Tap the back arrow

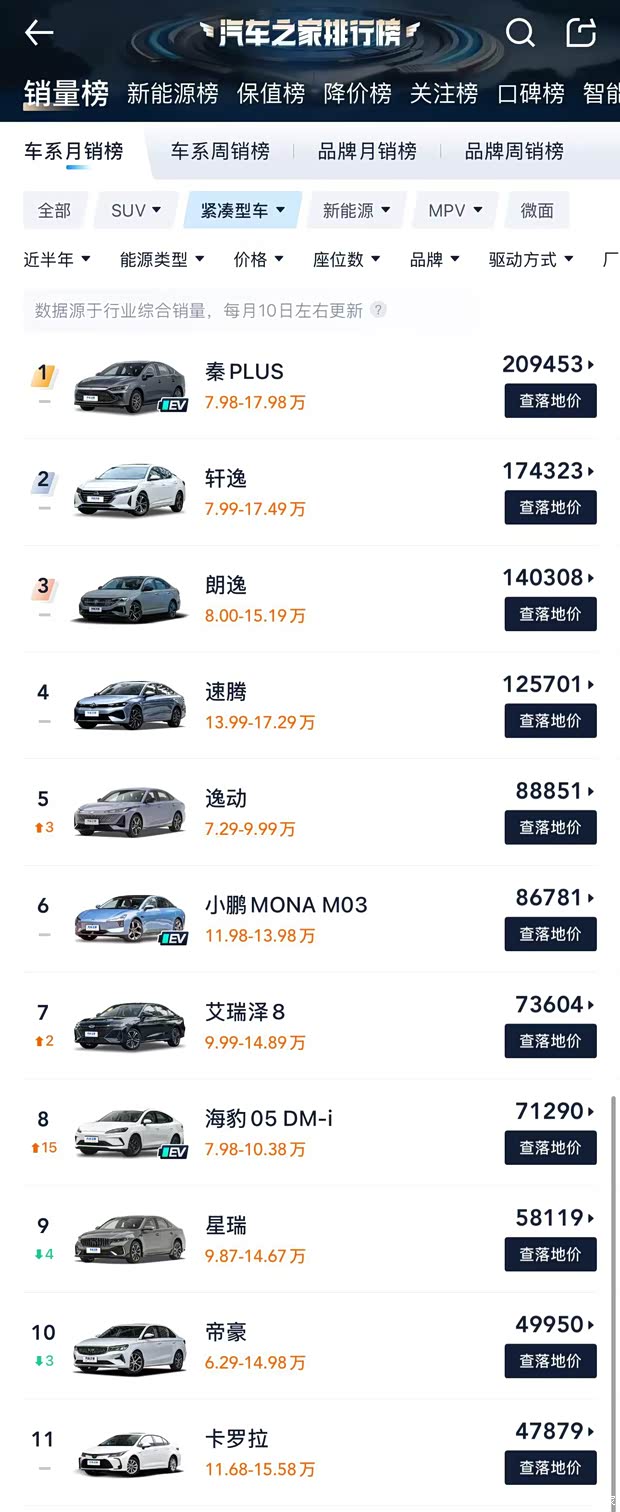coord(38,33)
